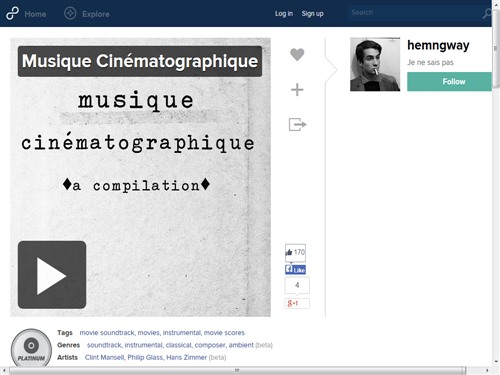Open the 'movies' tag
The image size is (500, 375).
tap(149, 333)
